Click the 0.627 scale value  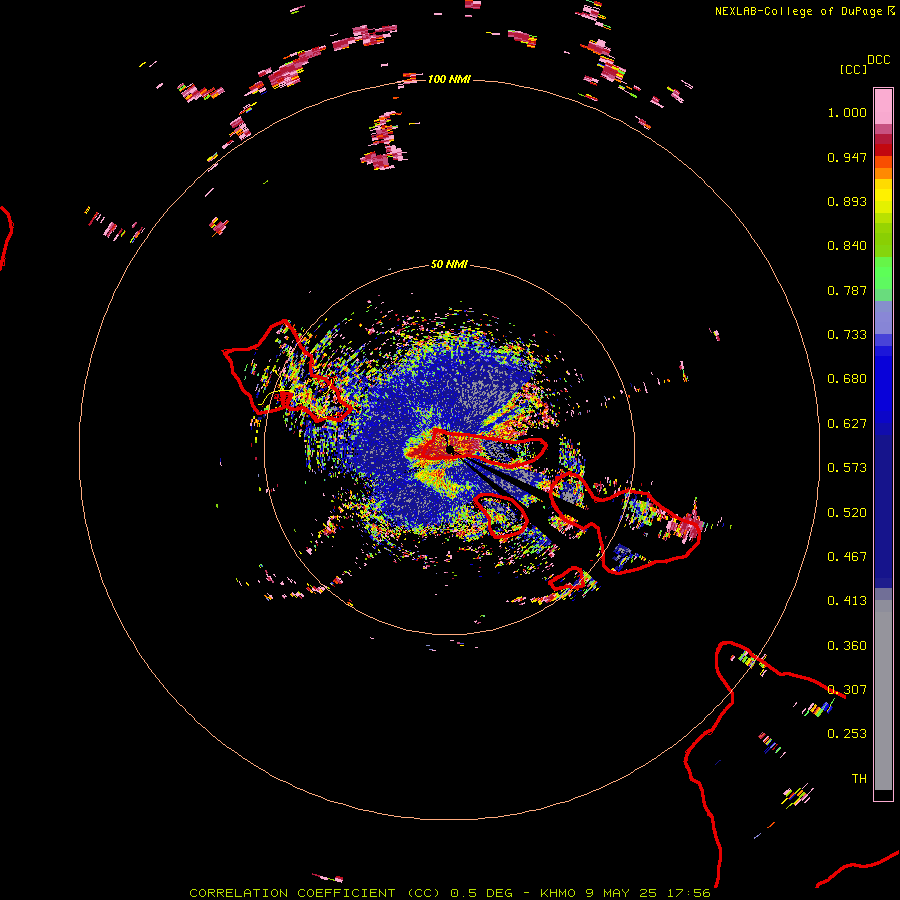pyautogui.click(x=847, y=424)
